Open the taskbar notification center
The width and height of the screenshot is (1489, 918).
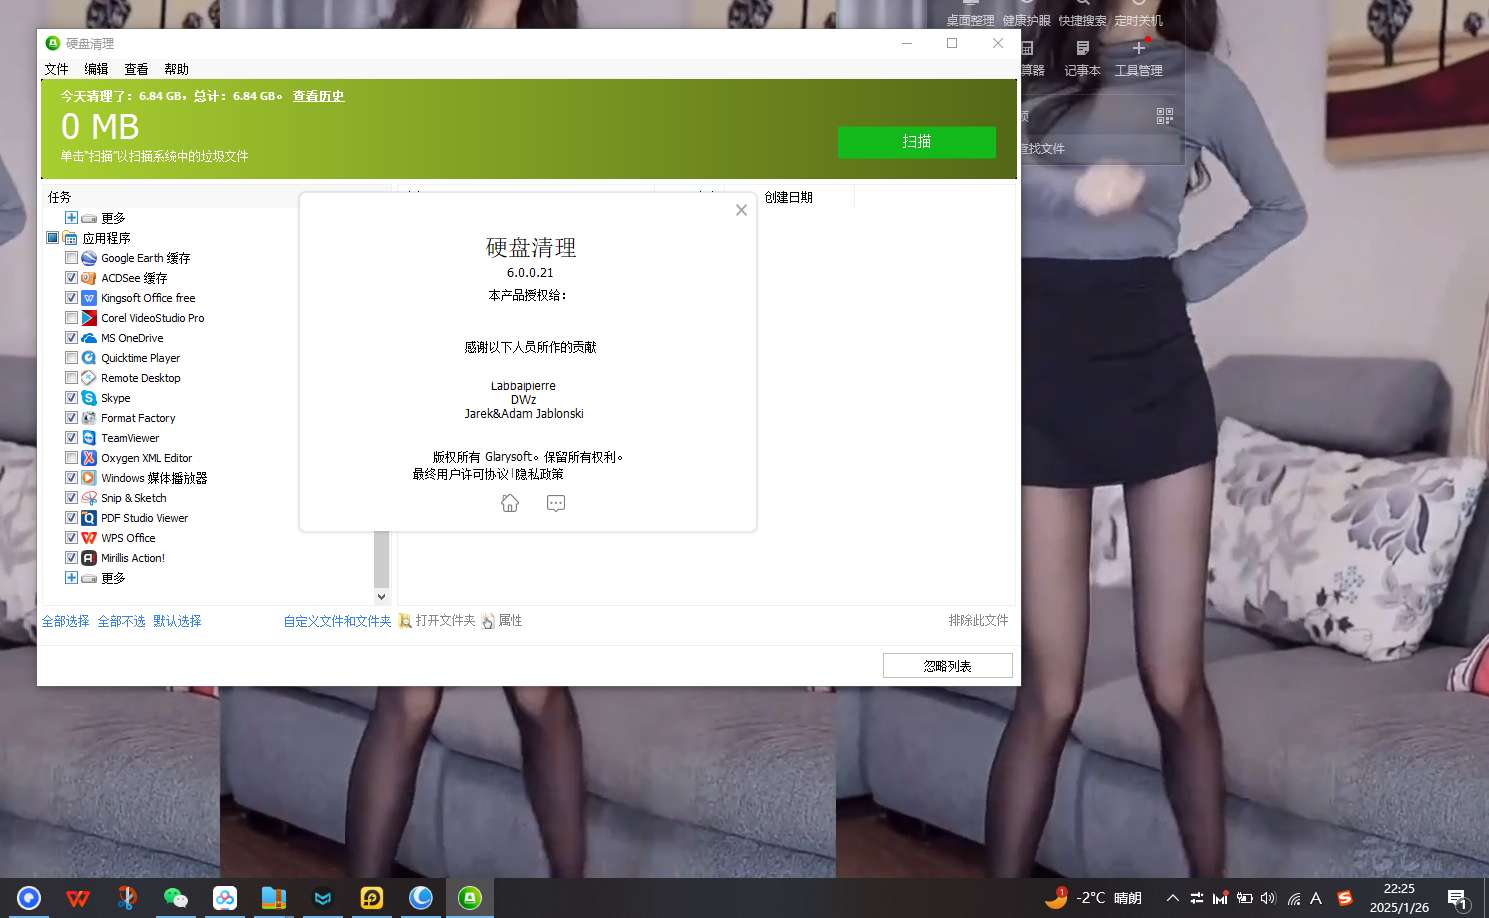tap(1458, 899)
